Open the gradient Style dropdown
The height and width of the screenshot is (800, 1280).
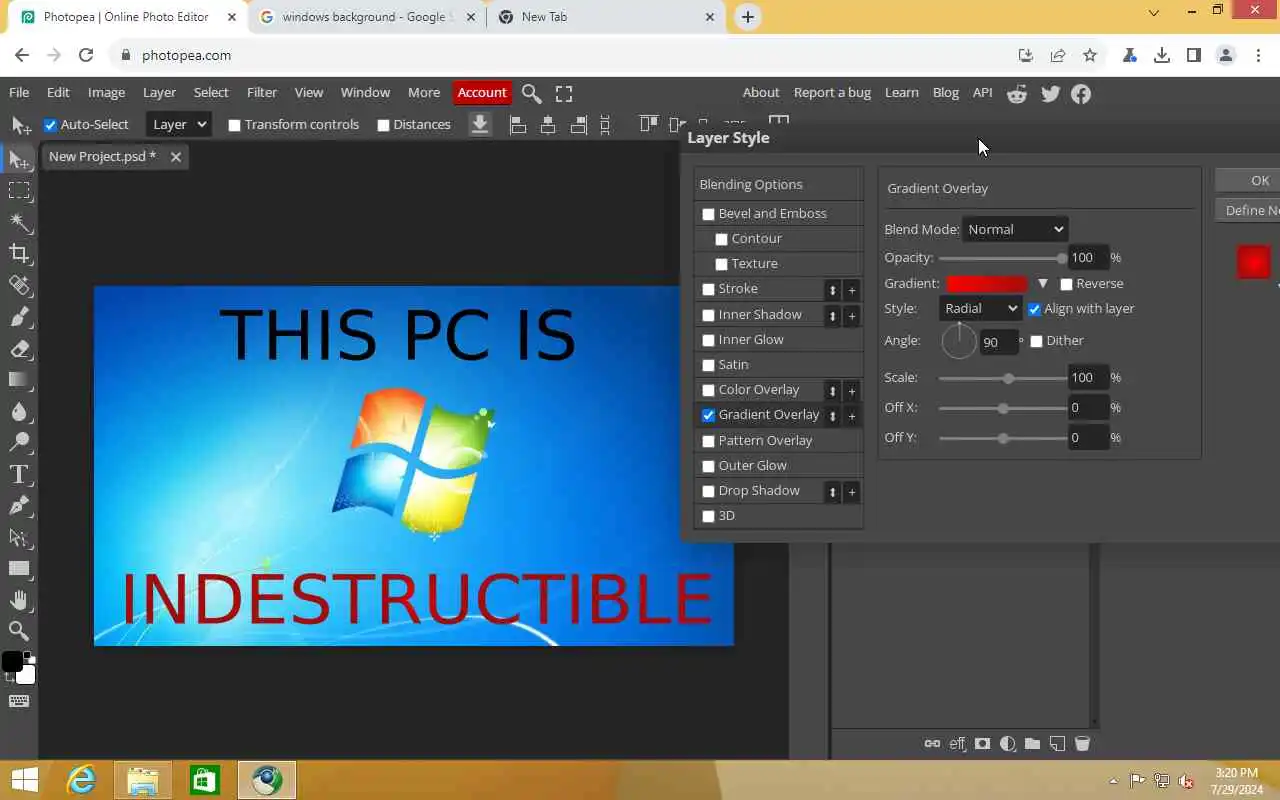[980, 308]
